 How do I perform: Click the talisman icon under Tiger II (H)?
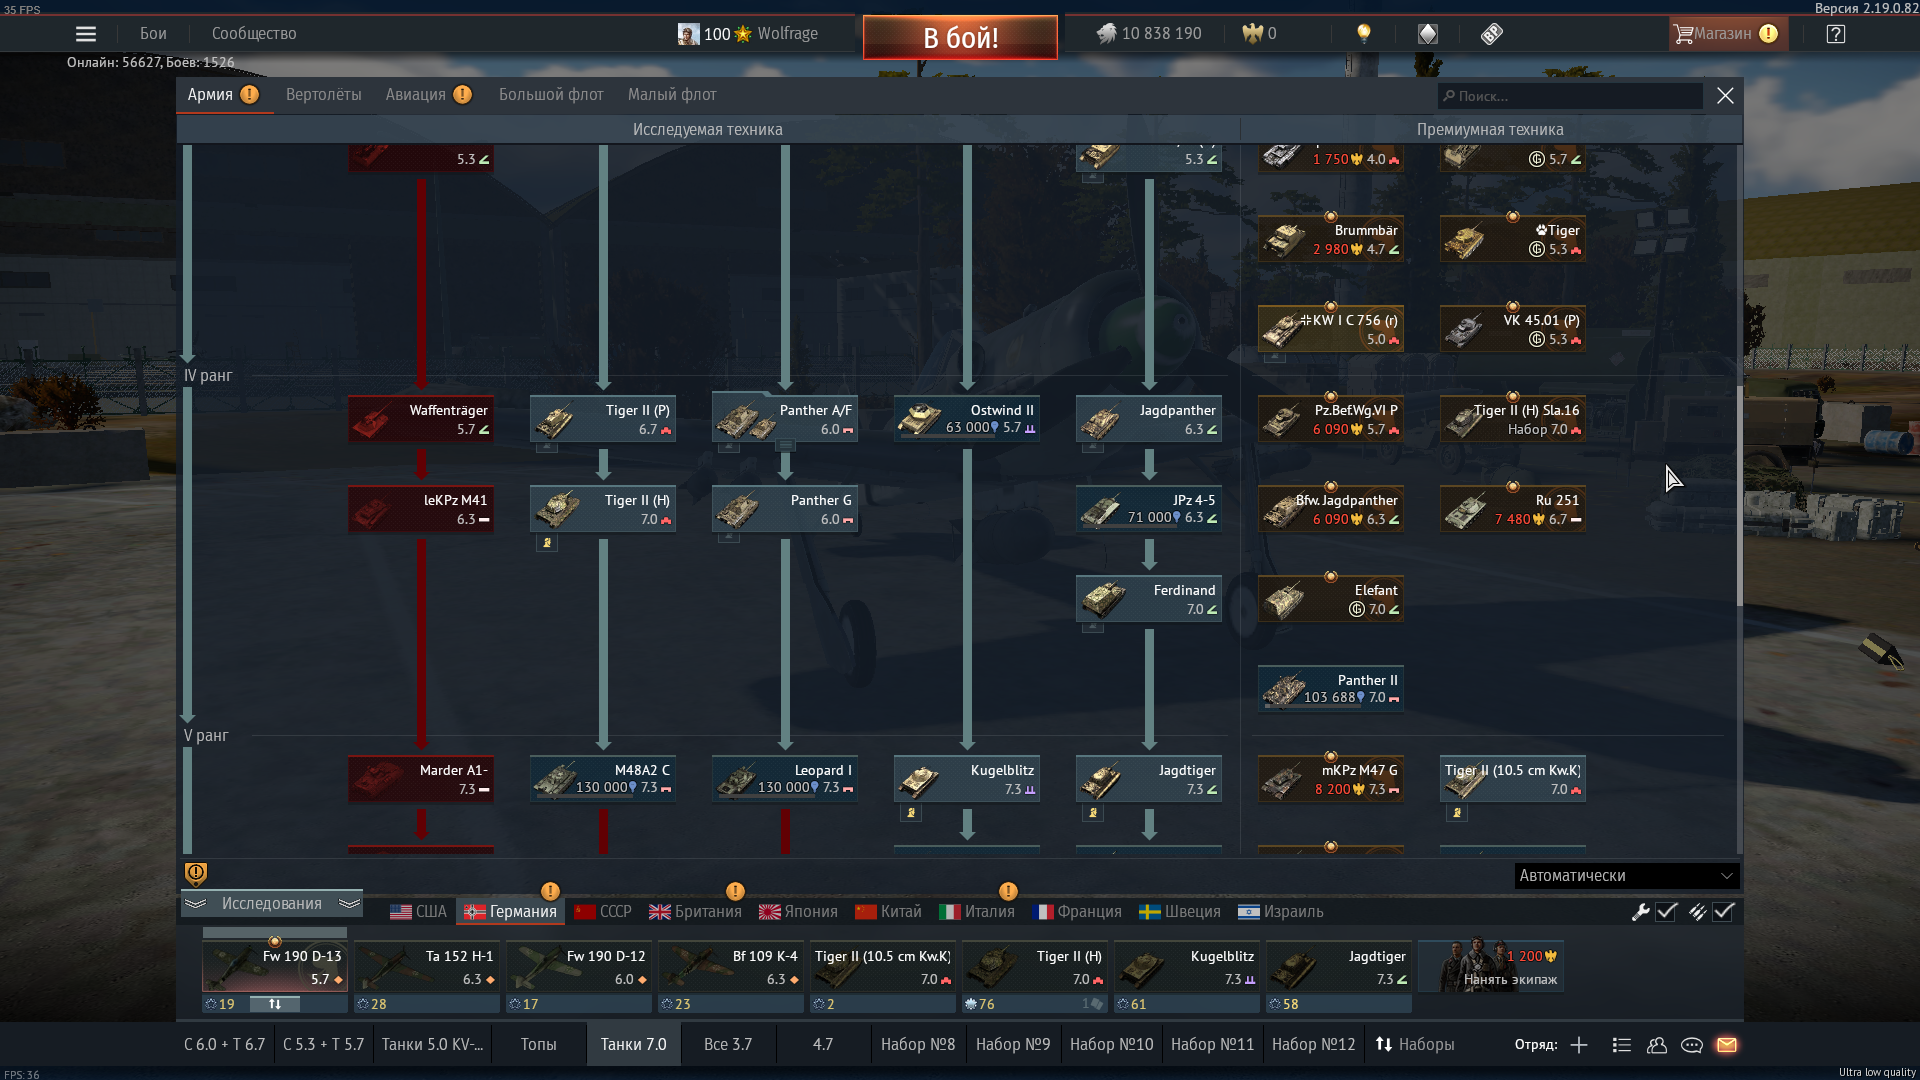pos(547,543)
